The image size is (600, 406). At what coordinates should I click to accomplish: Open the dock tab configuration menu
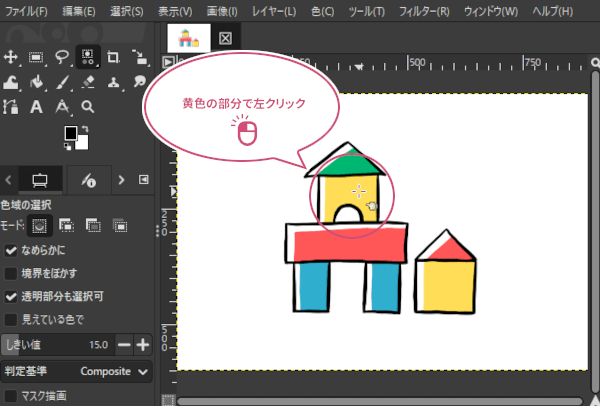(x=143, y=179)
